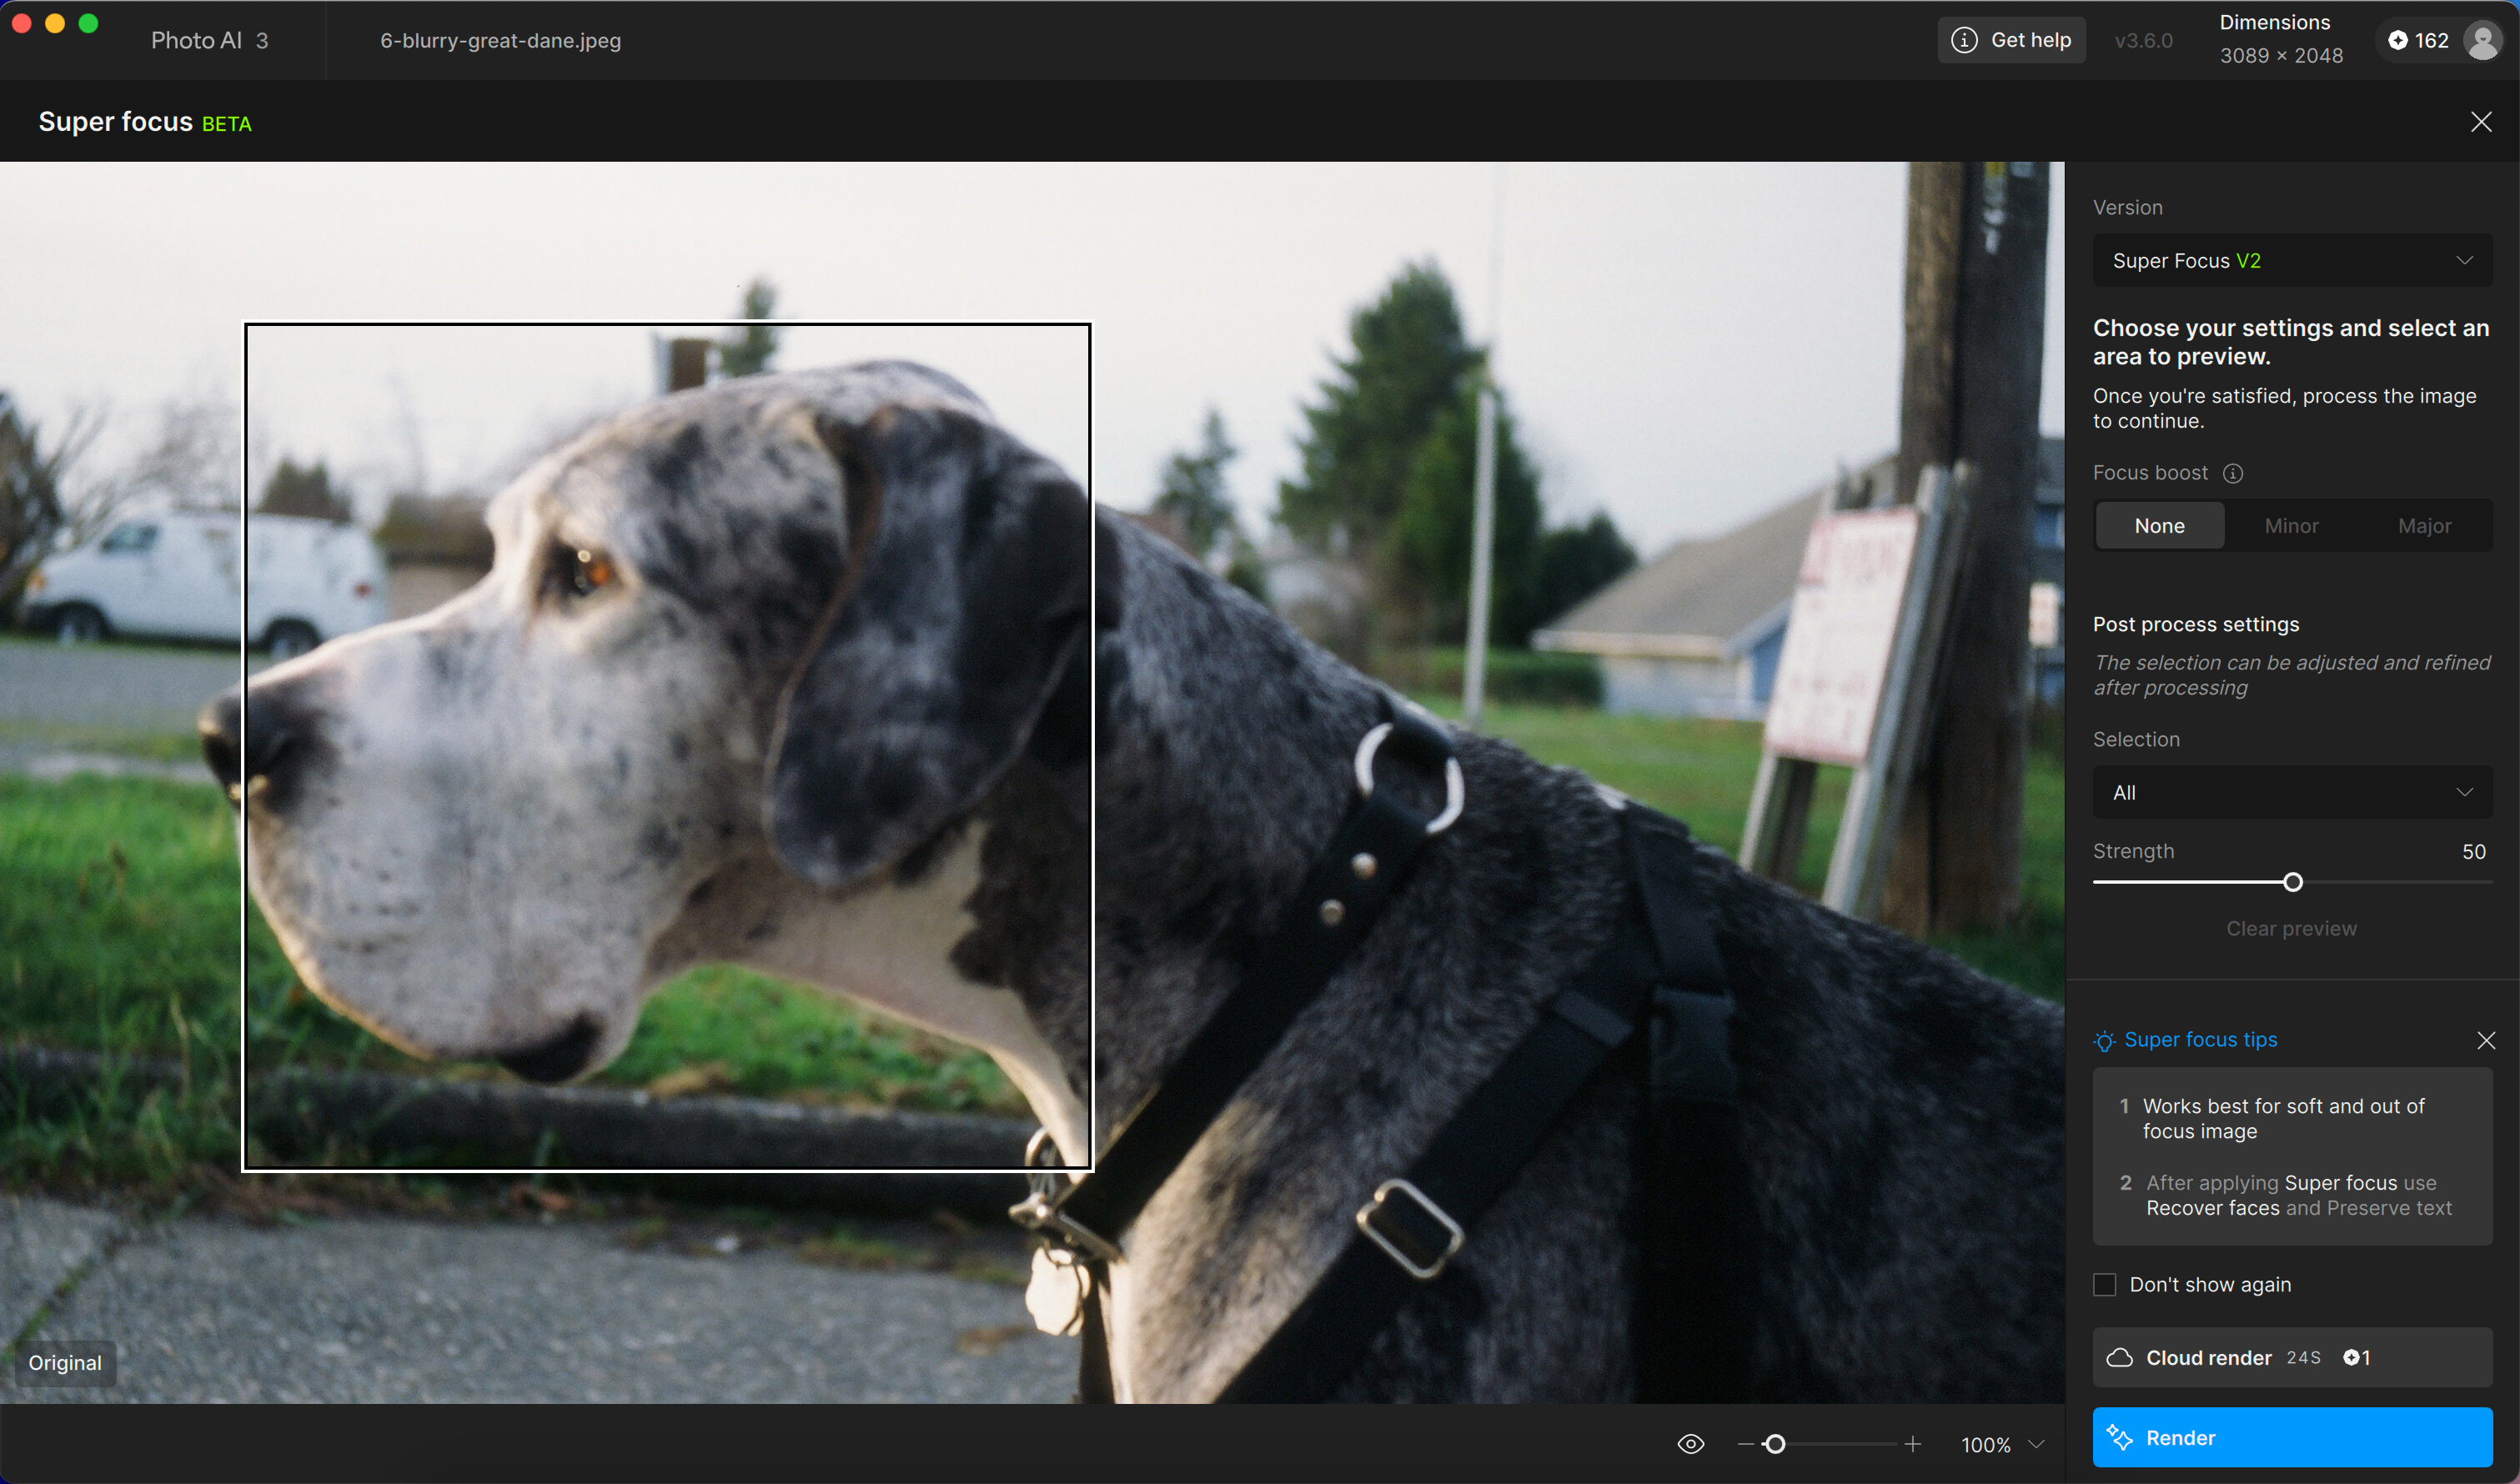Image resolution: width=2520 pixels, height=1484 pixels.
Task: Click the Strength slider handle
Action: coord(2293,882)
